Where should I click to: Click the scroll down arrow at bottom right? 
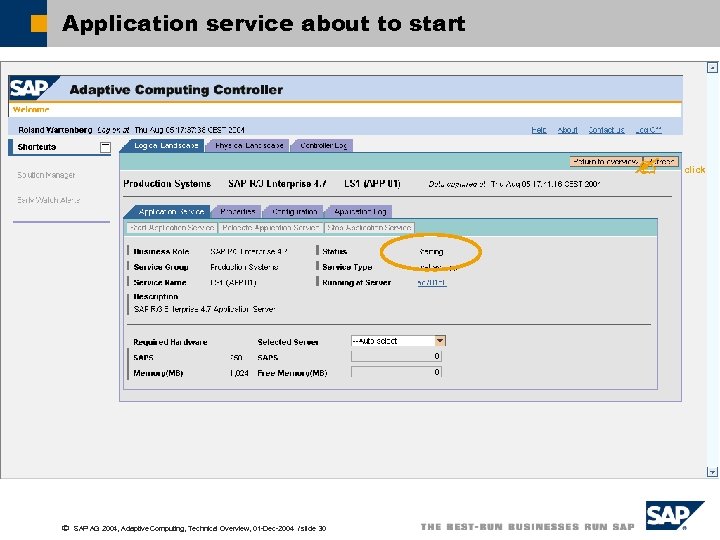pos(712,472)
